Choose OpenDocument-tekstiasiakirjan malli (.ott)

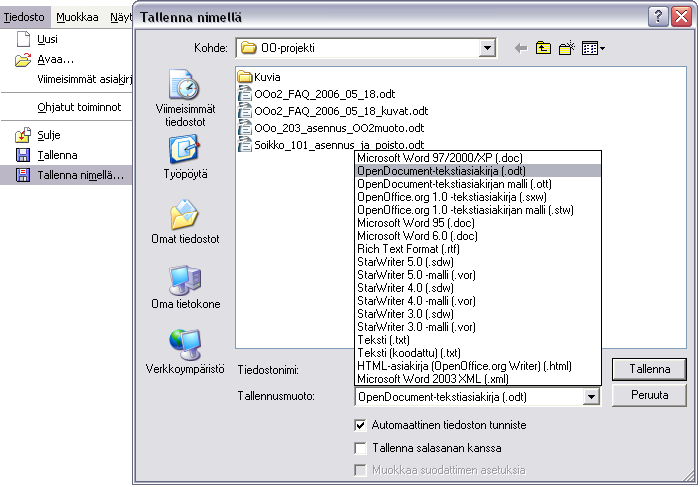click(478, 183)
